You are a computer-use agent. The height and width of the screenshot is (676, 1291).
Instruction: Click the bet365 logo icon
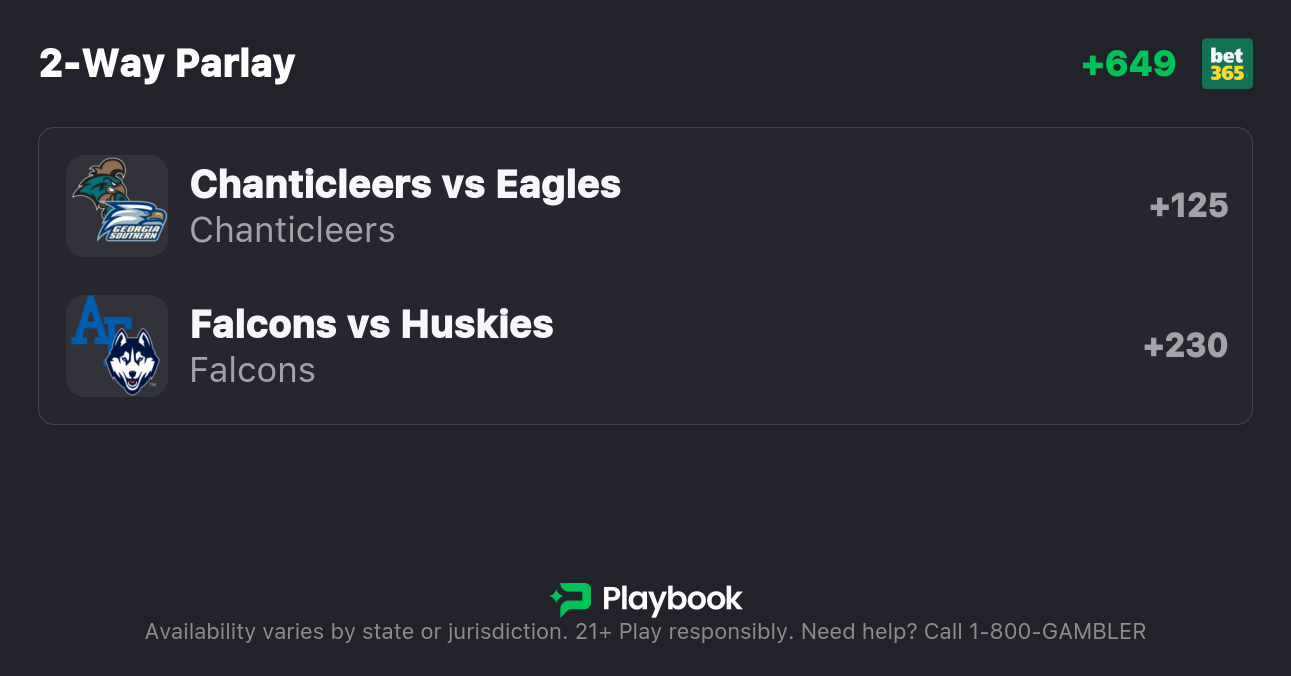click(x=1227, y=63)
